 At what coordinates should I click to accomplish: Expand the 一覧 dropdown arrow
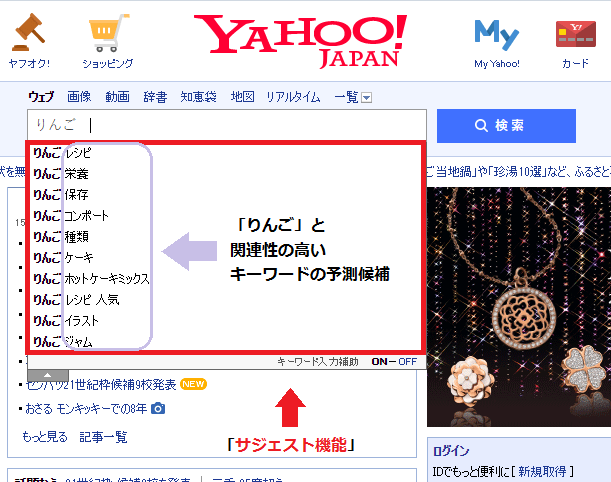click(366, 97)
